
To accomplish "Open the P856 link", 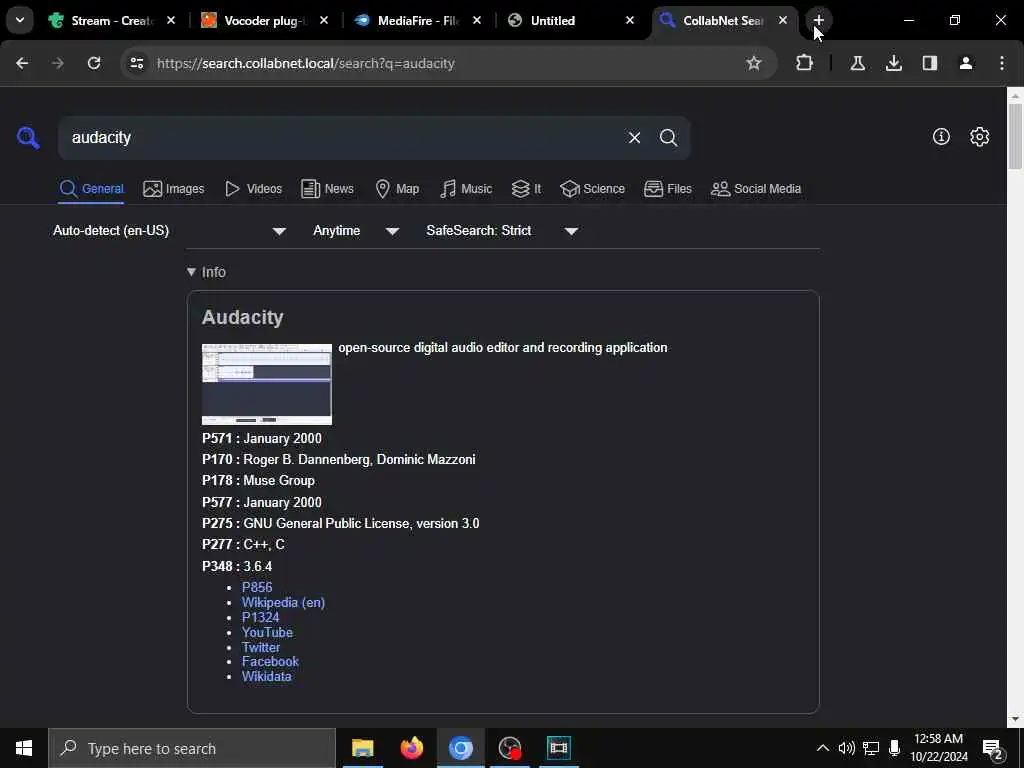I will (257, 587).
